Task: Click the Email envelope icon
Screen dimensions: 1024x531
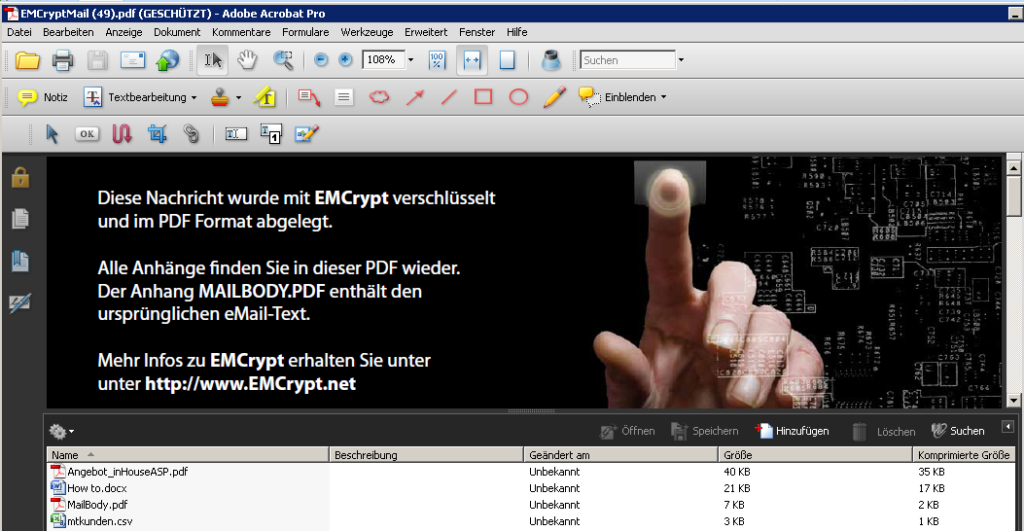Action: point(133,60)
